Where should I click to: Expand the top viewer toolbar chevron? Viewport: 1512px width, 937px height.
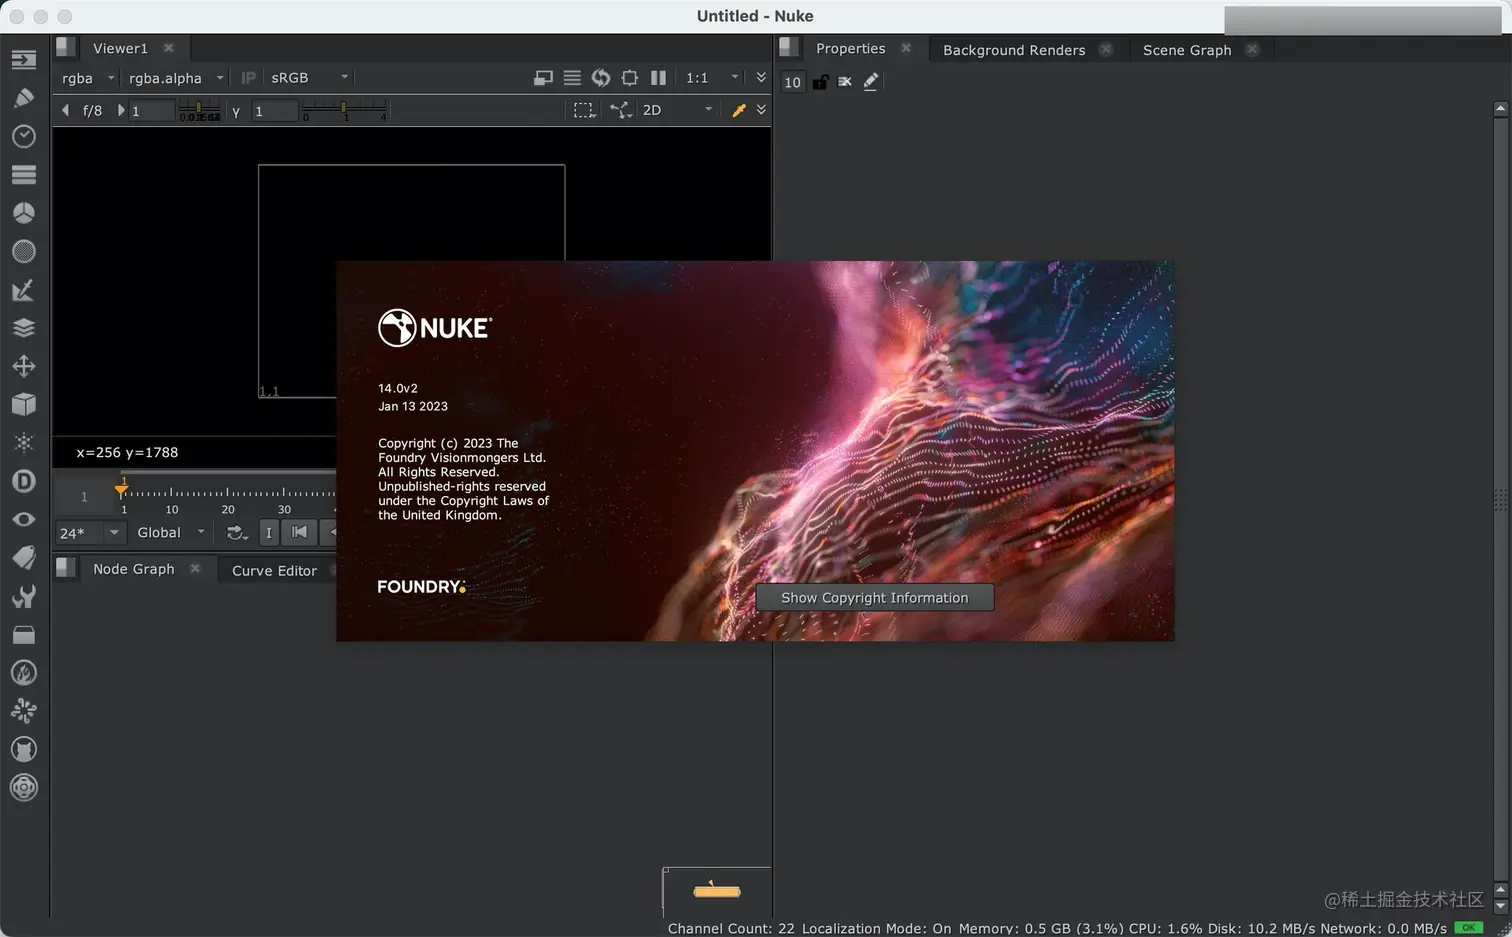click(761, 78)
